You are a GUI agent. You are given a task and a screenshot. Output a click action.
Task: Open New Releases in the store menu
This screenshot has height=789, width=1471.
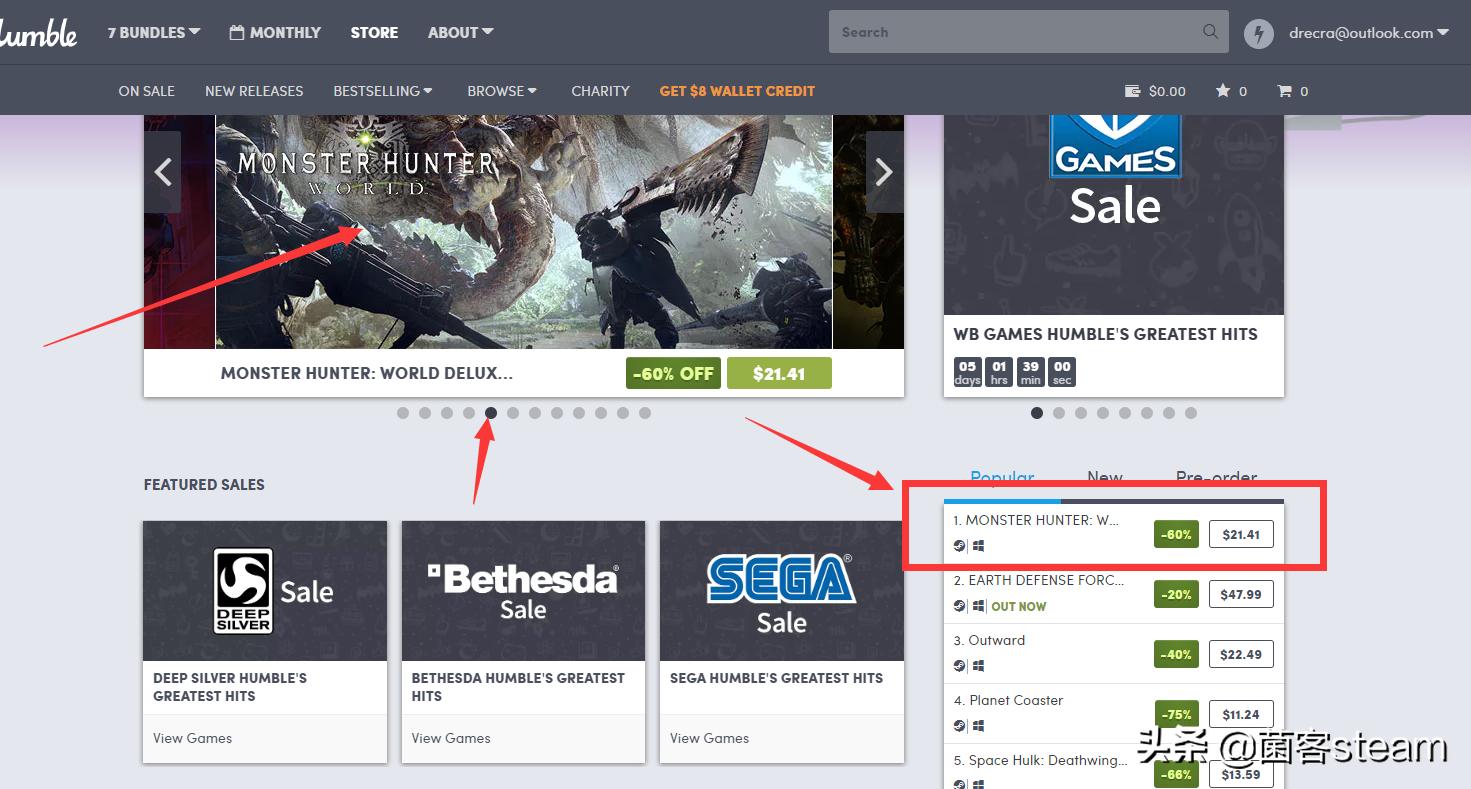click(x=254, y=91)
